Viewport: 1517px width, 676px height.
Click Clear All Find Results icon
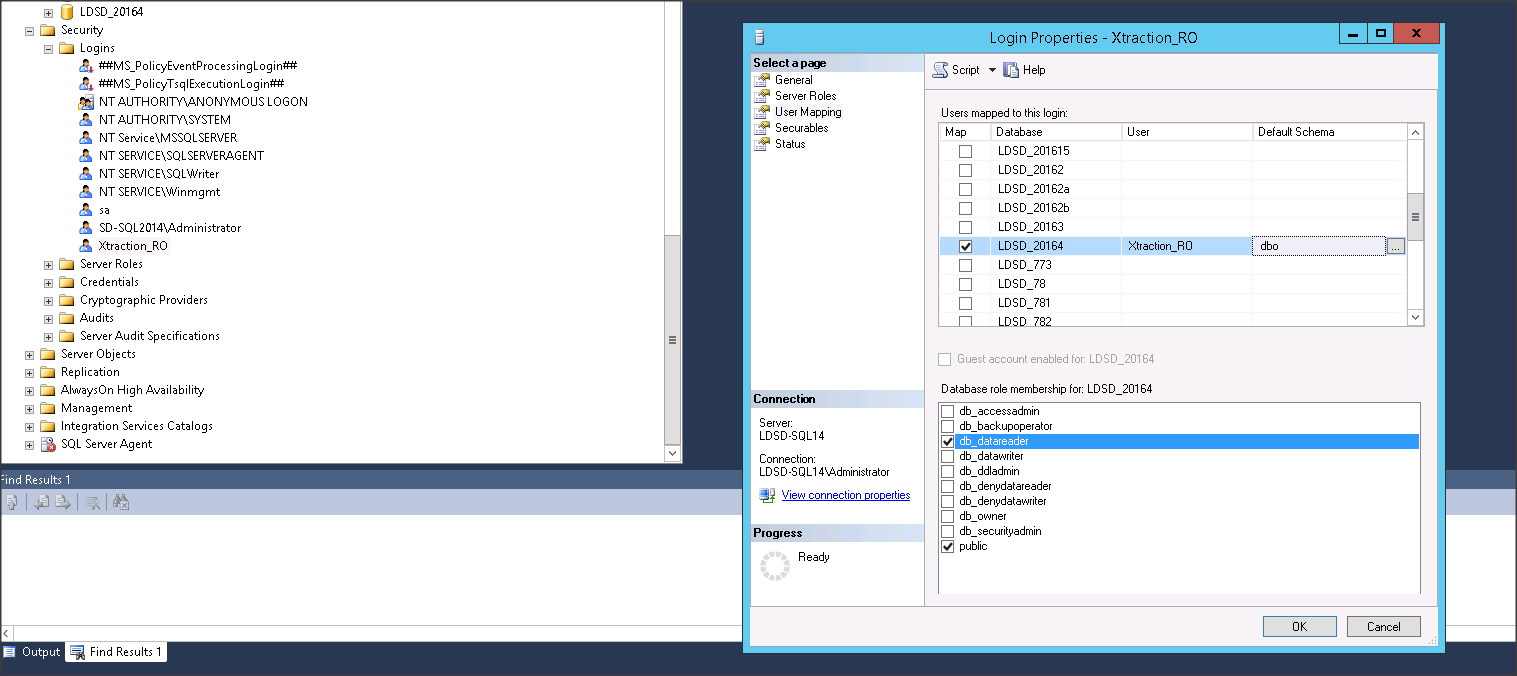click(90, 502)
